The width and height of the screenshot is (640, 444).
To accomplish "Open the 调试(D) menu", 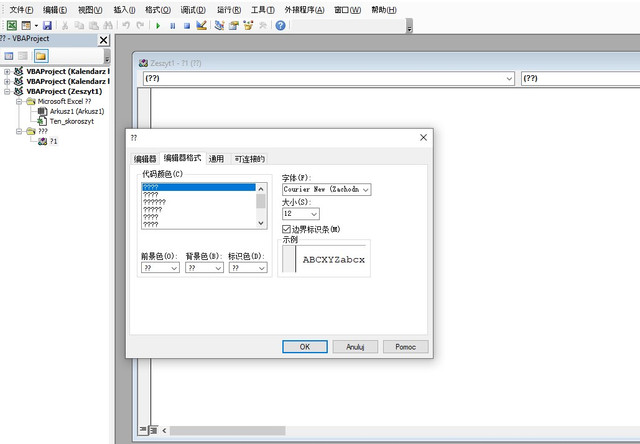I will click(x=193, y=10).
